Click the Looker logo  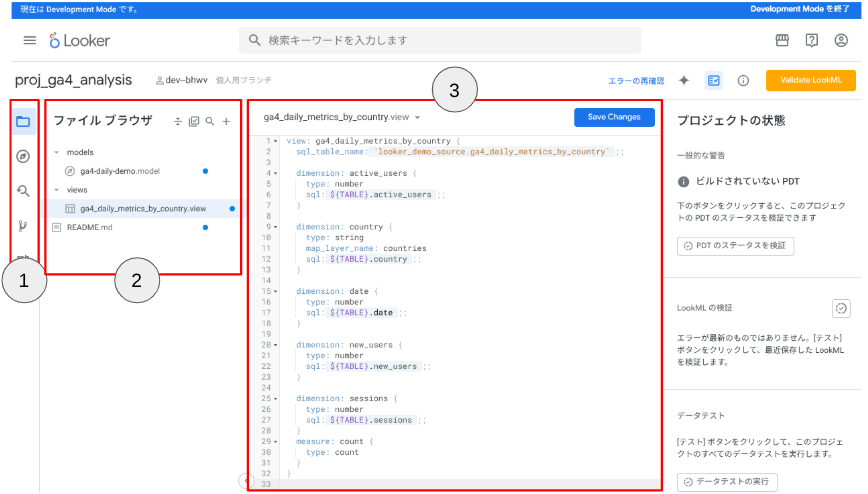[x=79, y=40]
